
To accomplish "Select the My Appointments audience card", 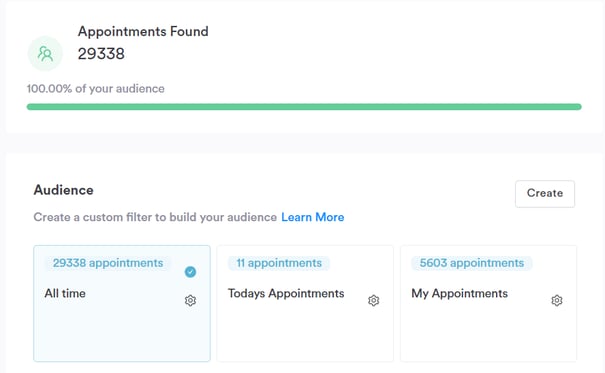I will [x=488, y=303].
